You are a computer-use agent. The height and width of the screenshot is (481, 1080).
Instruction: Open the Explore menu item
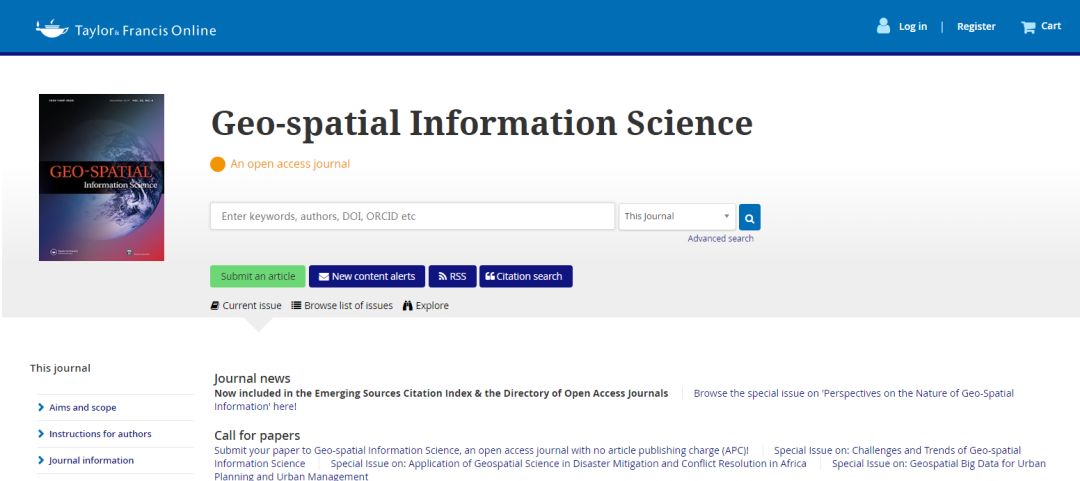point(426,305)
